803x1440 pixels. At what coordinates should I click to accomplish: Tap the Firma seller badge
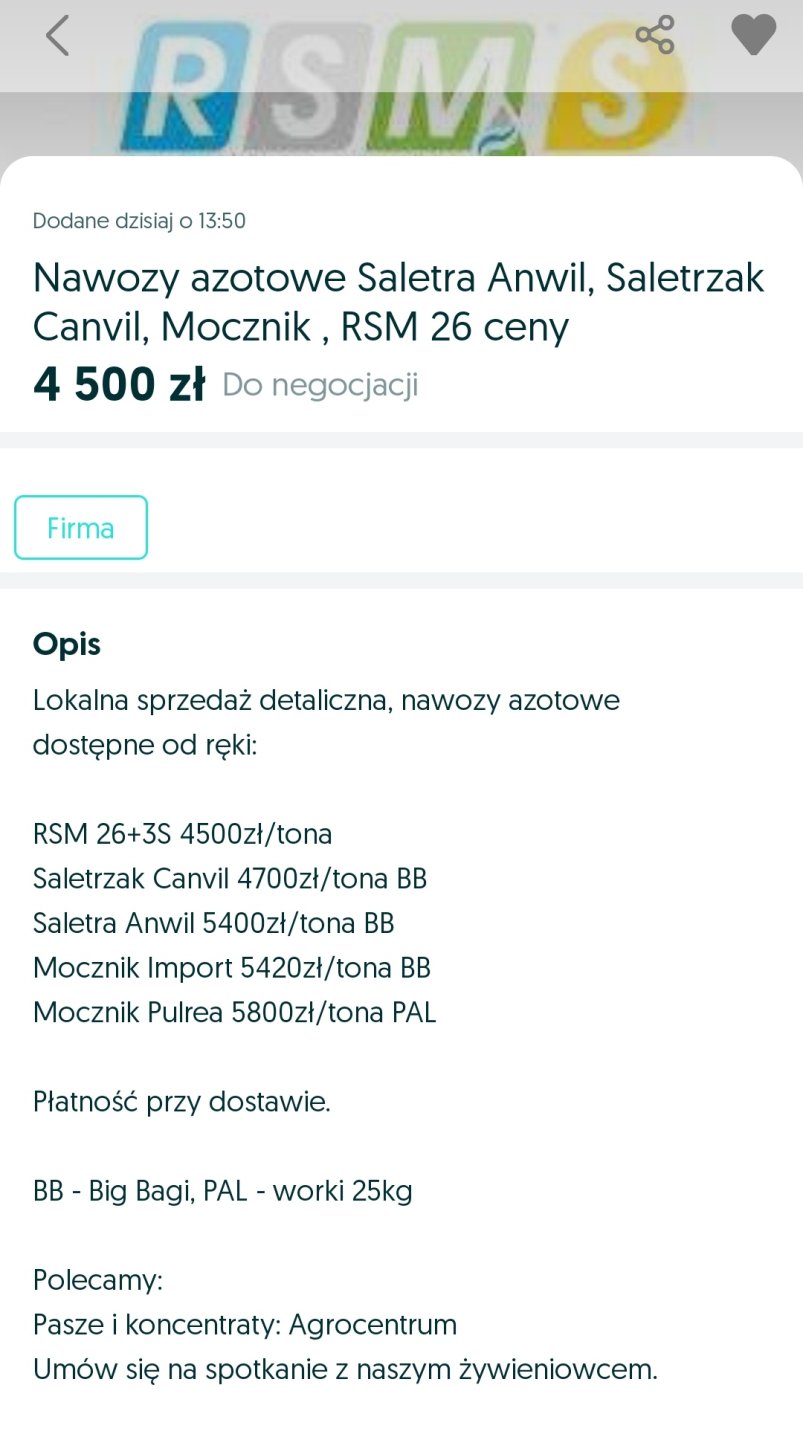point(81,527)
